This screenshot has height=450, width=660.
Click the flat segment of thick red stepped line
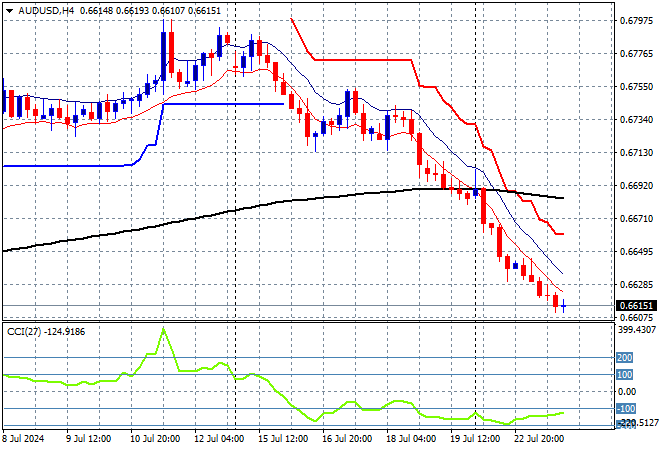click(362, 60)
